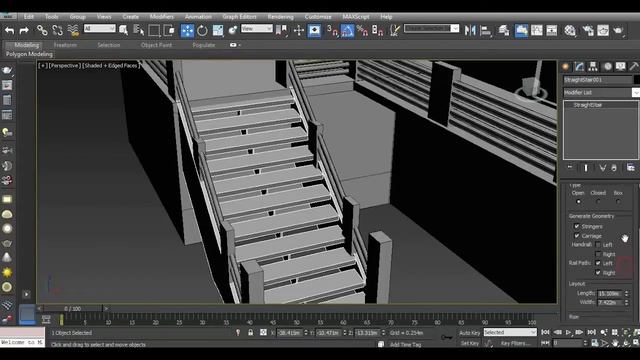Click the Auto Key button
Viewport: 640px width, 360px height.
click(x=469, y=333)
